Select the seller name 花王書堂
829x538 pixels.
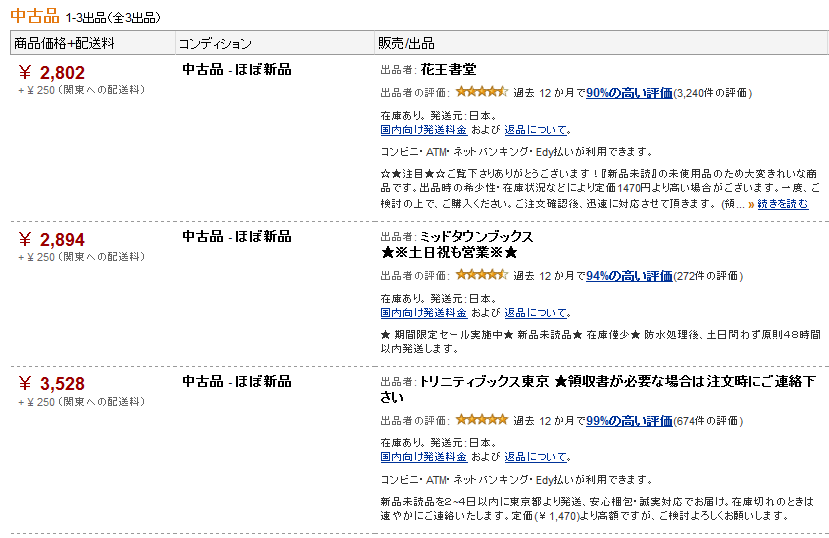[448, 69]
